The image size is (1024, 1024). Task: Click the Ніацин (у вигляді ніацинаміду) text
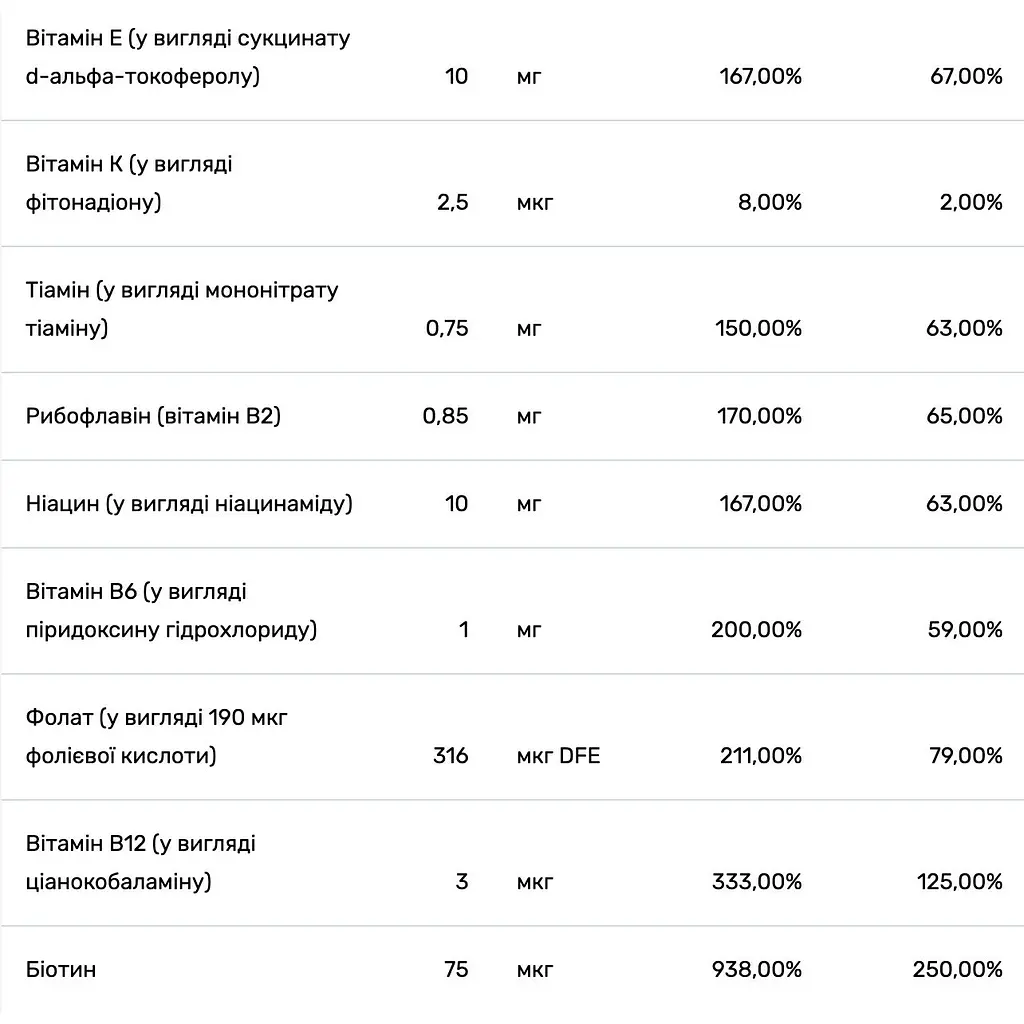click(189, 504)
